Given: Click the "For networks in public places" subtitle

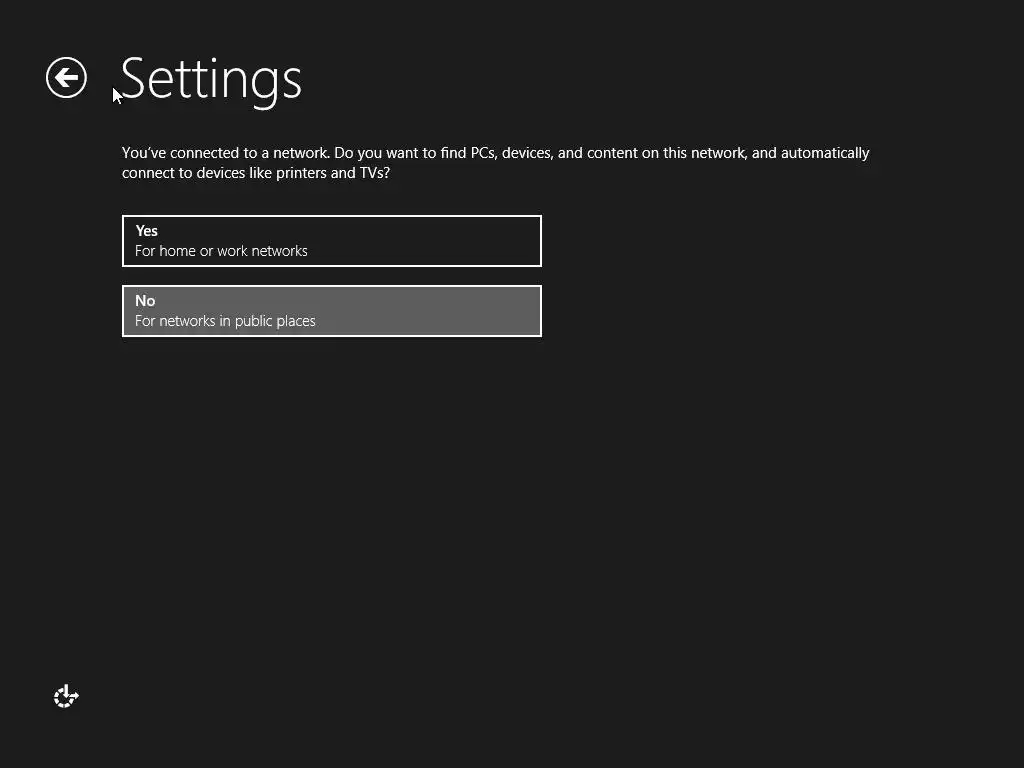Looking at the screenshot, I should [225, 321].
